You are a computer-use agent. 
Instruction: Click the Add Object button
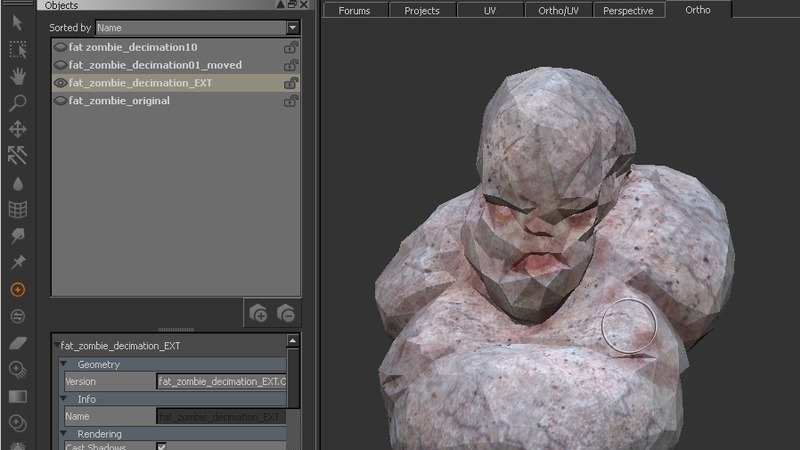click(258, 313)
